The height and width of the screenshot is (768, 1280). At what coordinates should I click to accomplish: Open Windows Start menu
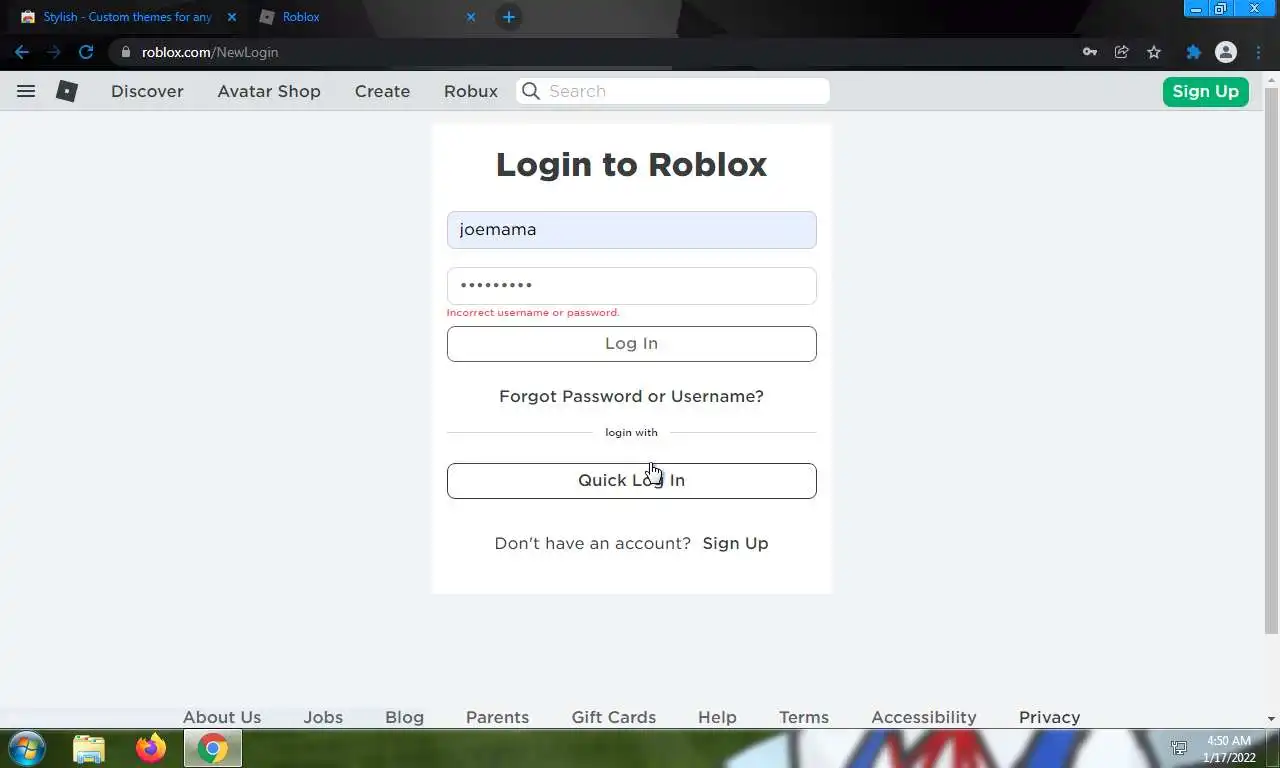tap(25, 748)
